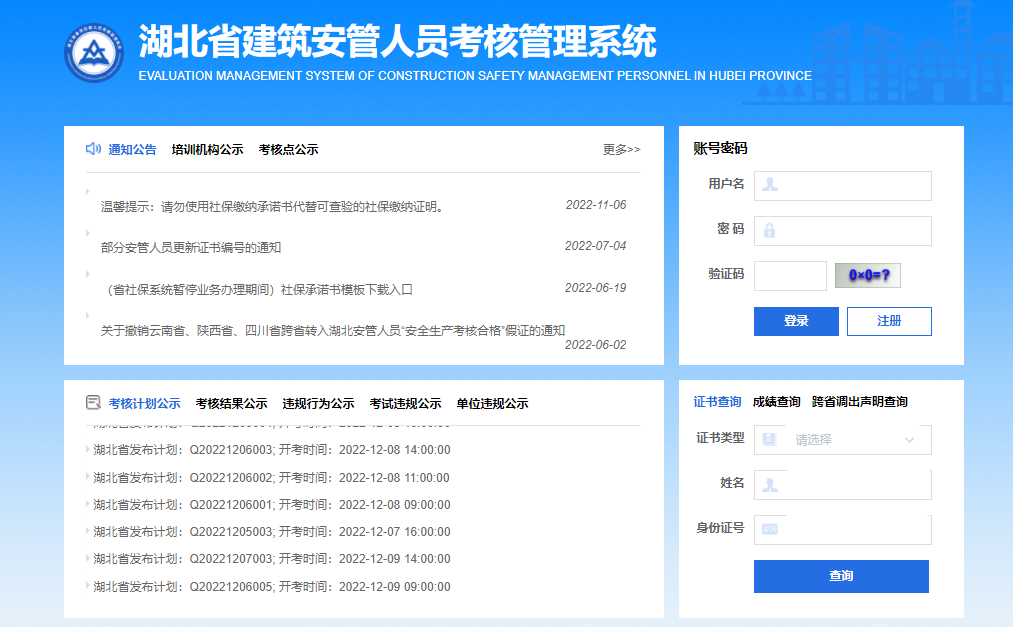Click the ID card icon in 身份证号 field
This screenshot has width=1013, height=627.
769,529
